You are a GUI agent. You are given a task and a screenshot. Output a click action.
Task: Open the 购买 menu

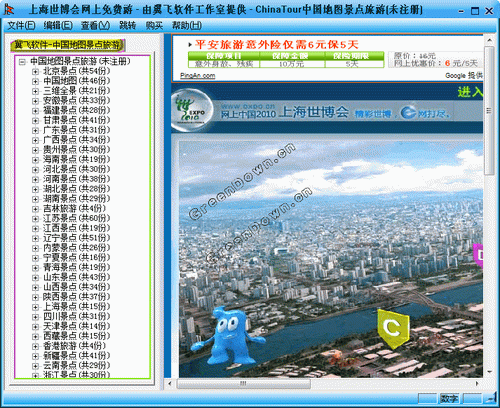coord(154,25)
